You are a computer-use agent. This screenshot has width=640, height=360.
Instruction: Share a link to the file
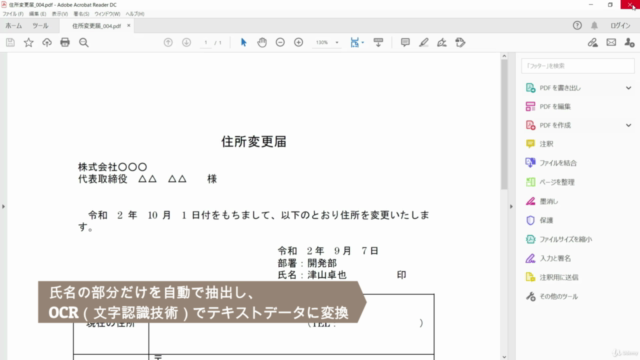(593, 42)
